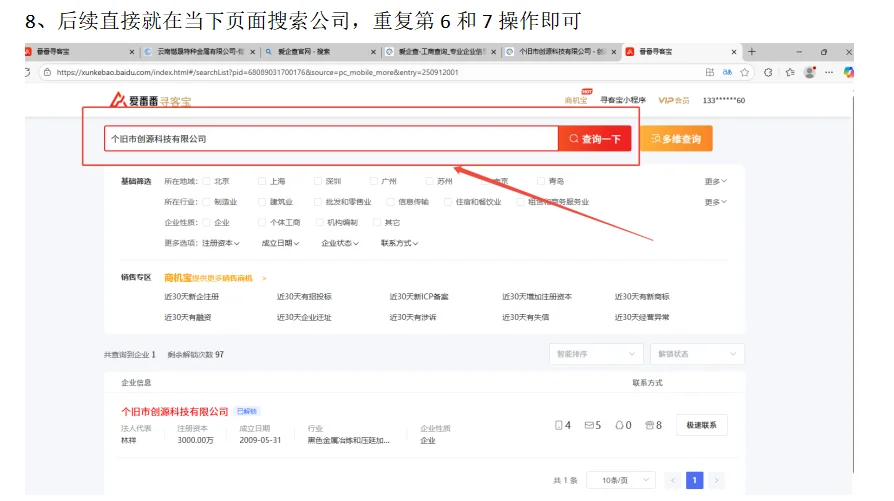
Task: Open the browser profile avatar
Action: [810, 72]
